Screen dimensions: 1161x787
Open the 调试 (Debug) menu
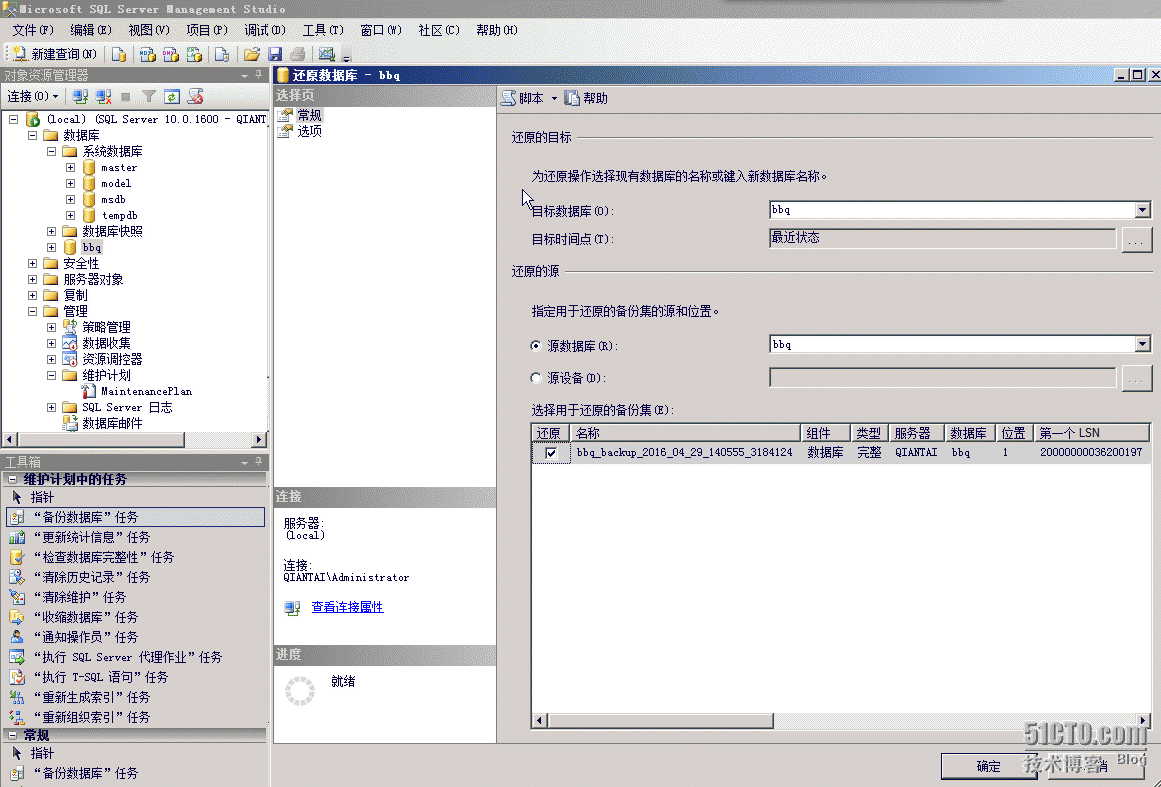(x=264, y=30)
